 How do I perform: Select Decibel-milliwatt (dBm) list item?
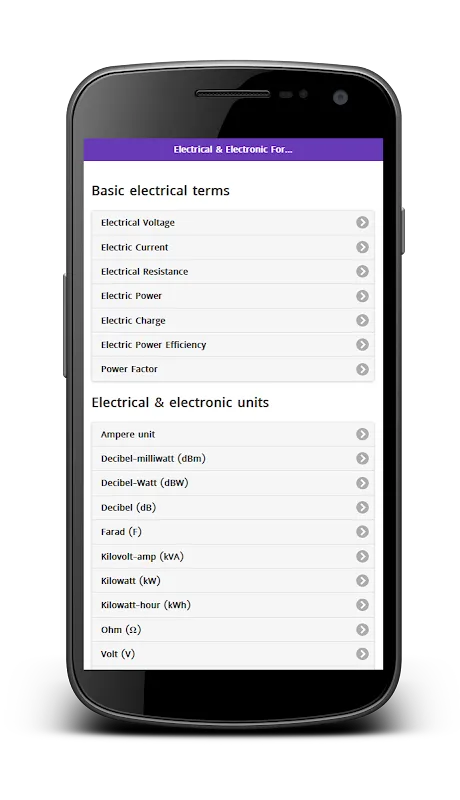coord(233,459)
